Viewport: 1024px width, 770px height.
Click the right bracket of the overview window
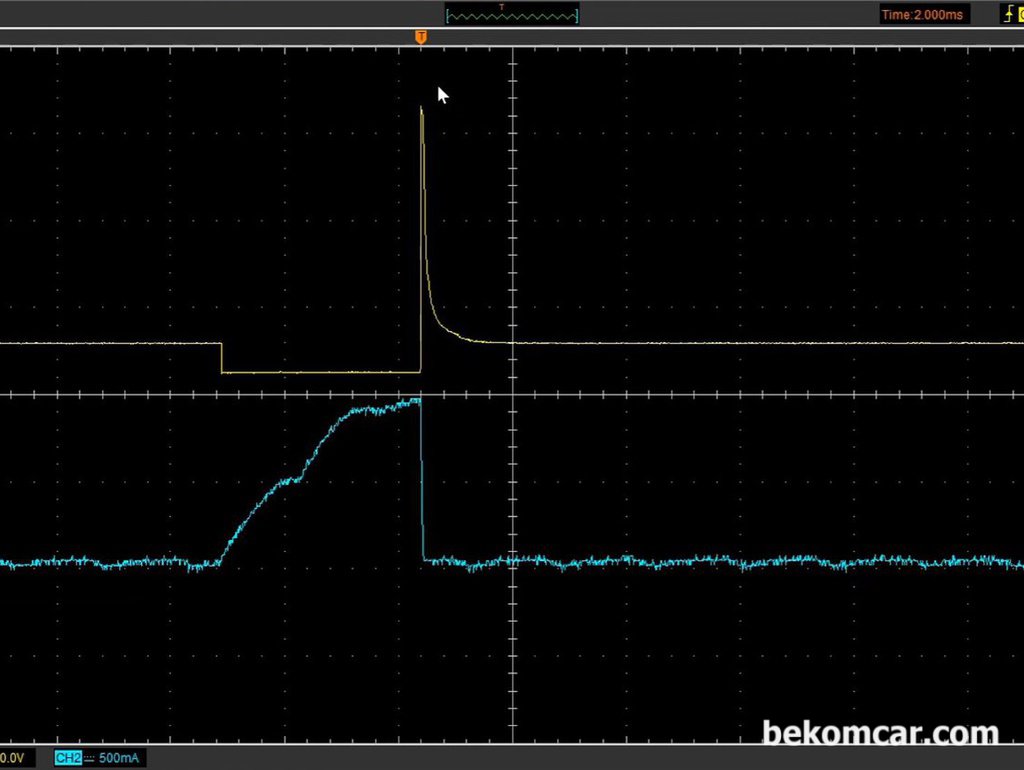coord(577,16)
